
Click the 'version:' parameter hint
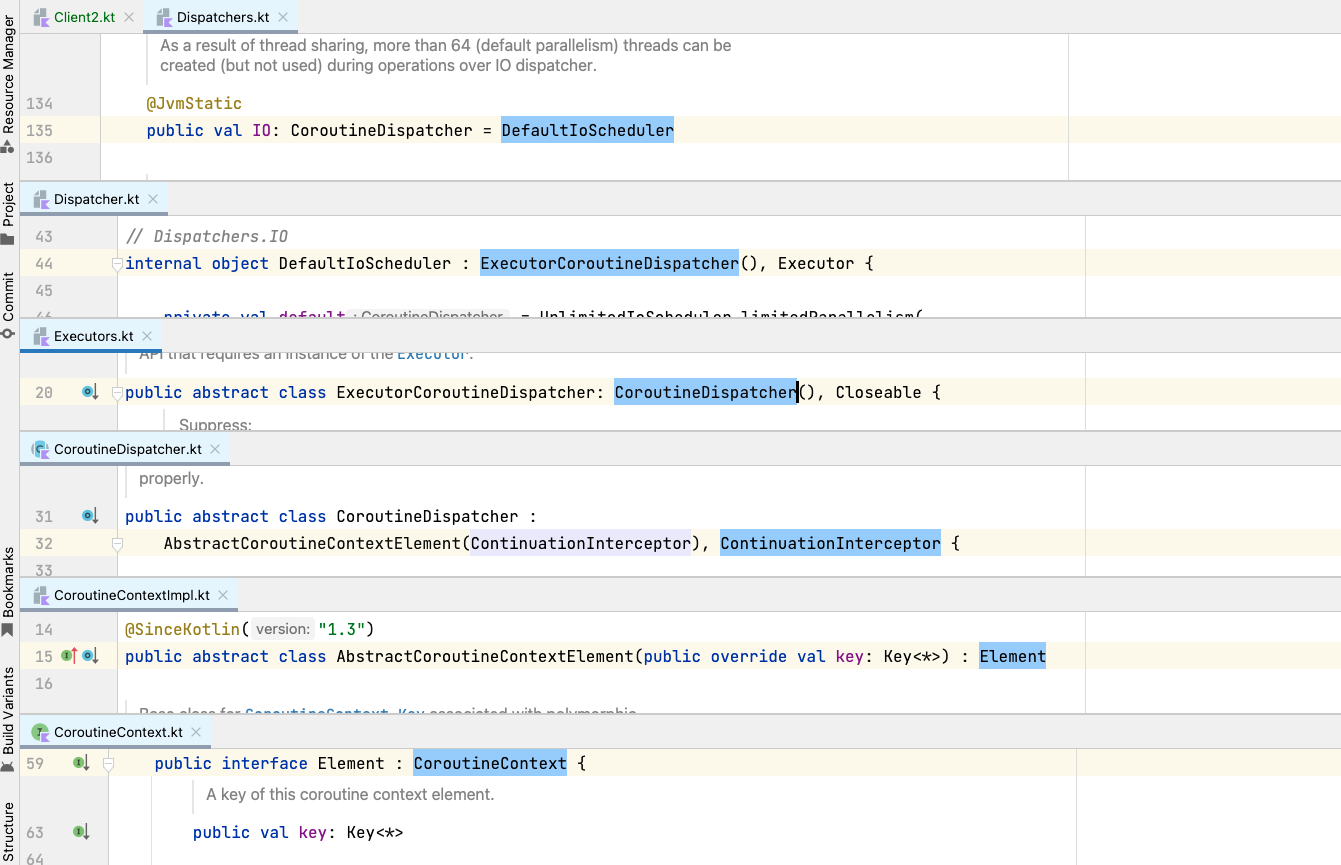coord(283,629)
